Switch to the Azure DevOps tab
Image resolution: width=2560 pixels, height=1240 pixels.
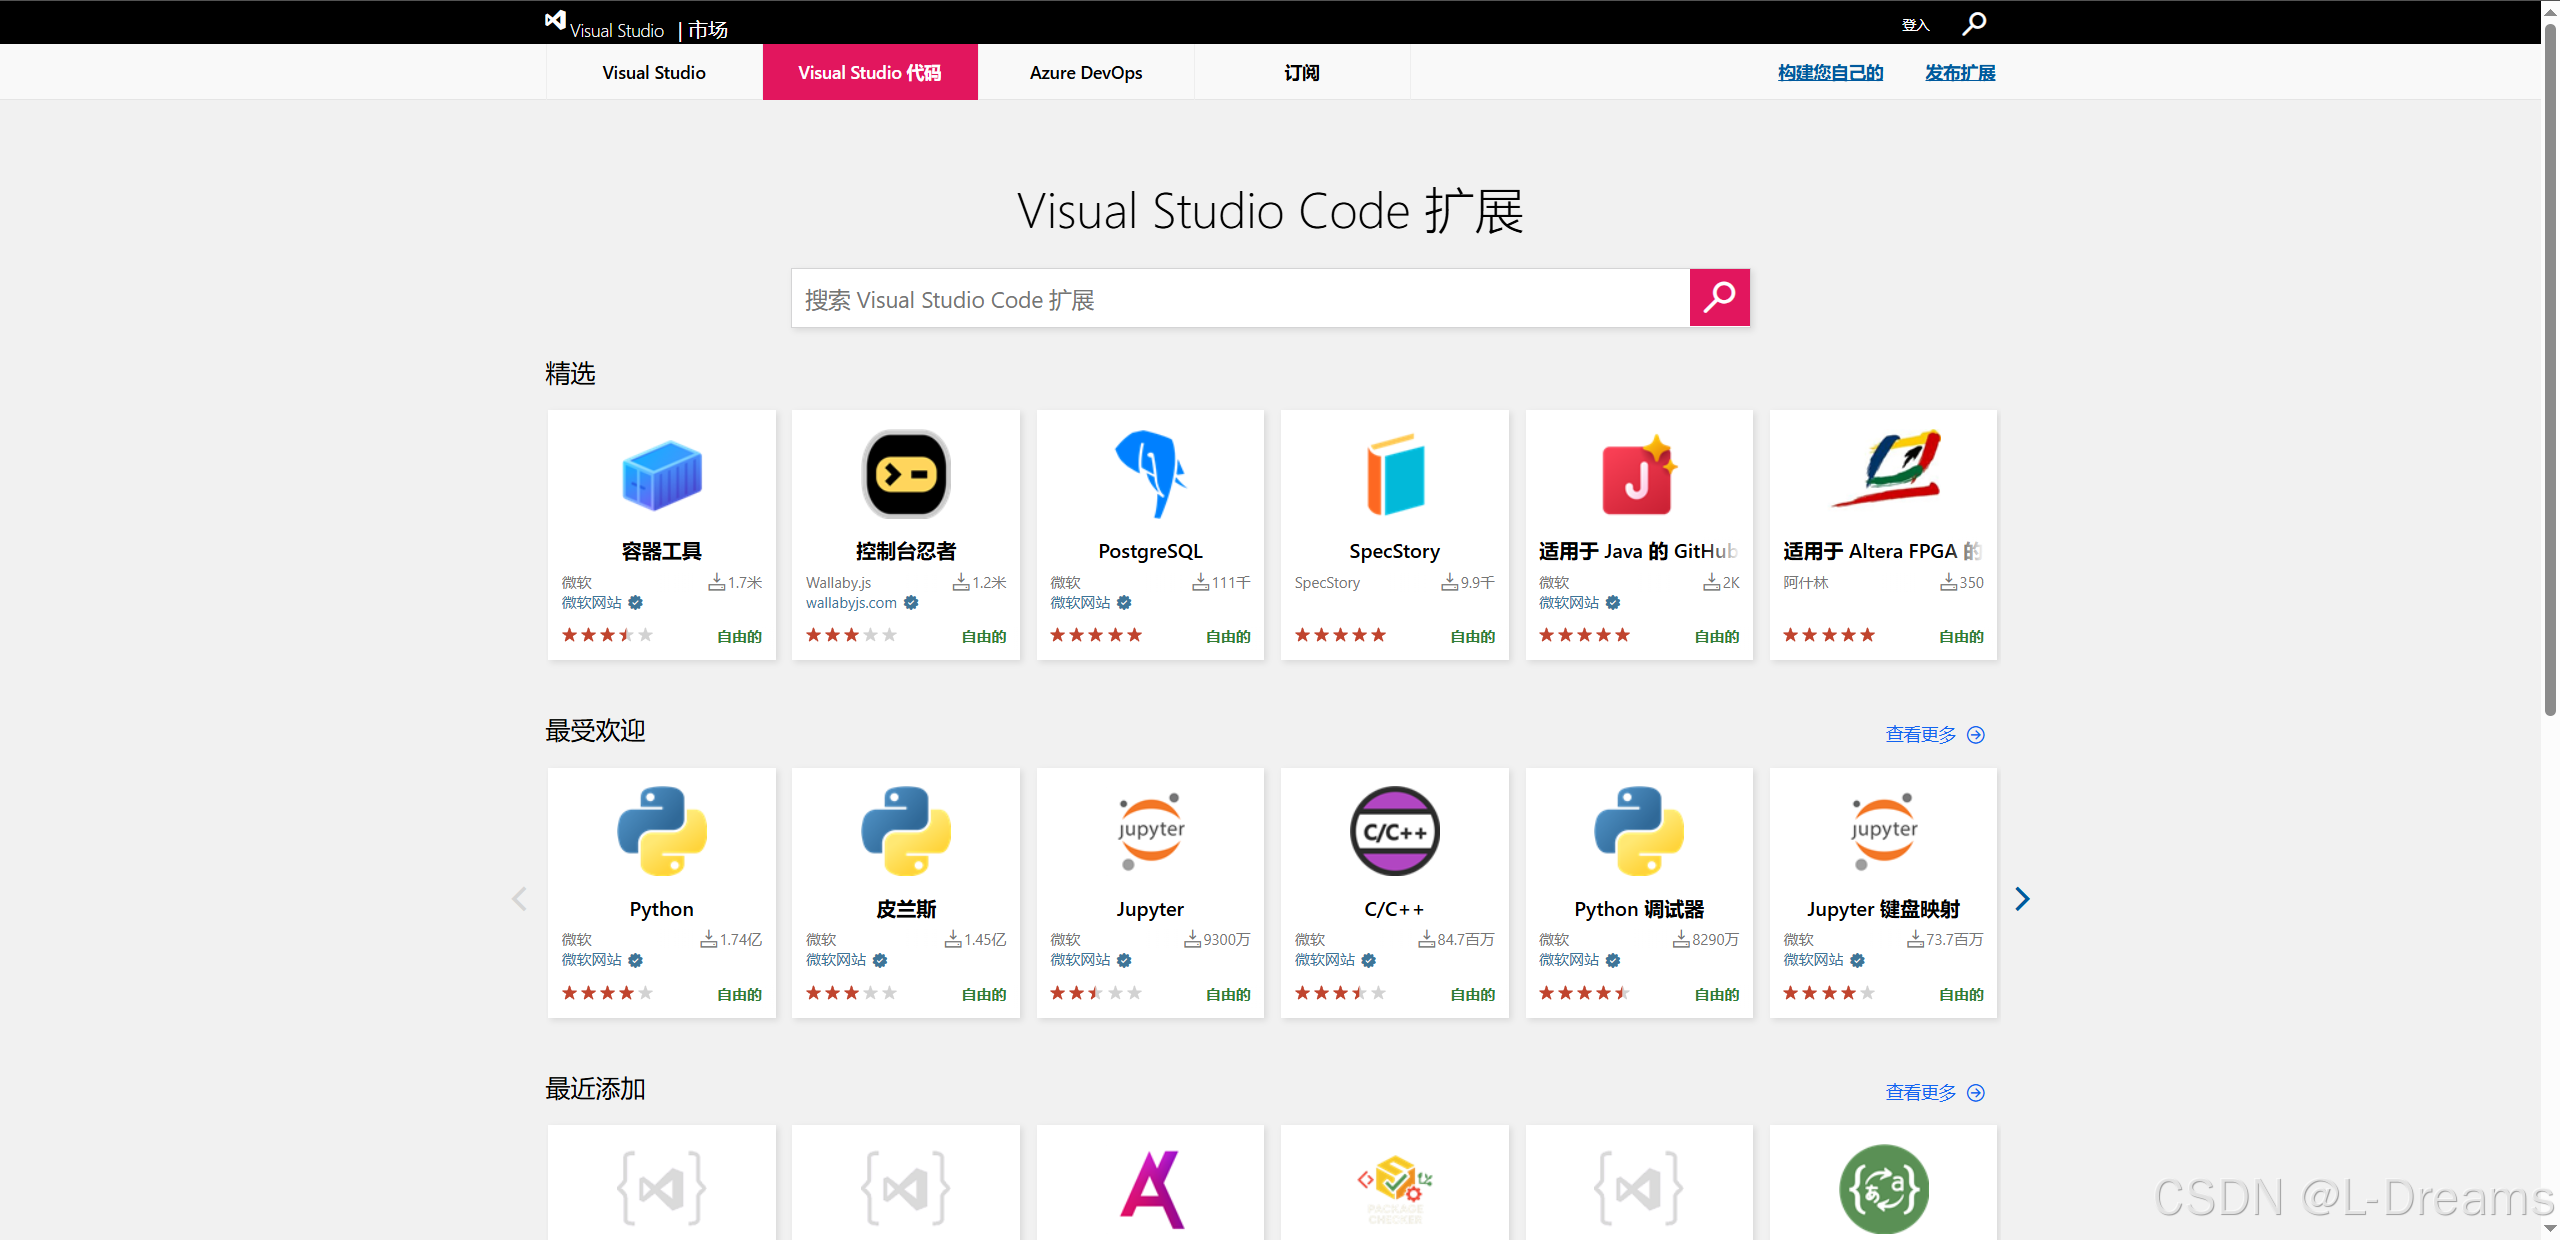click(x=1086, y=73)
